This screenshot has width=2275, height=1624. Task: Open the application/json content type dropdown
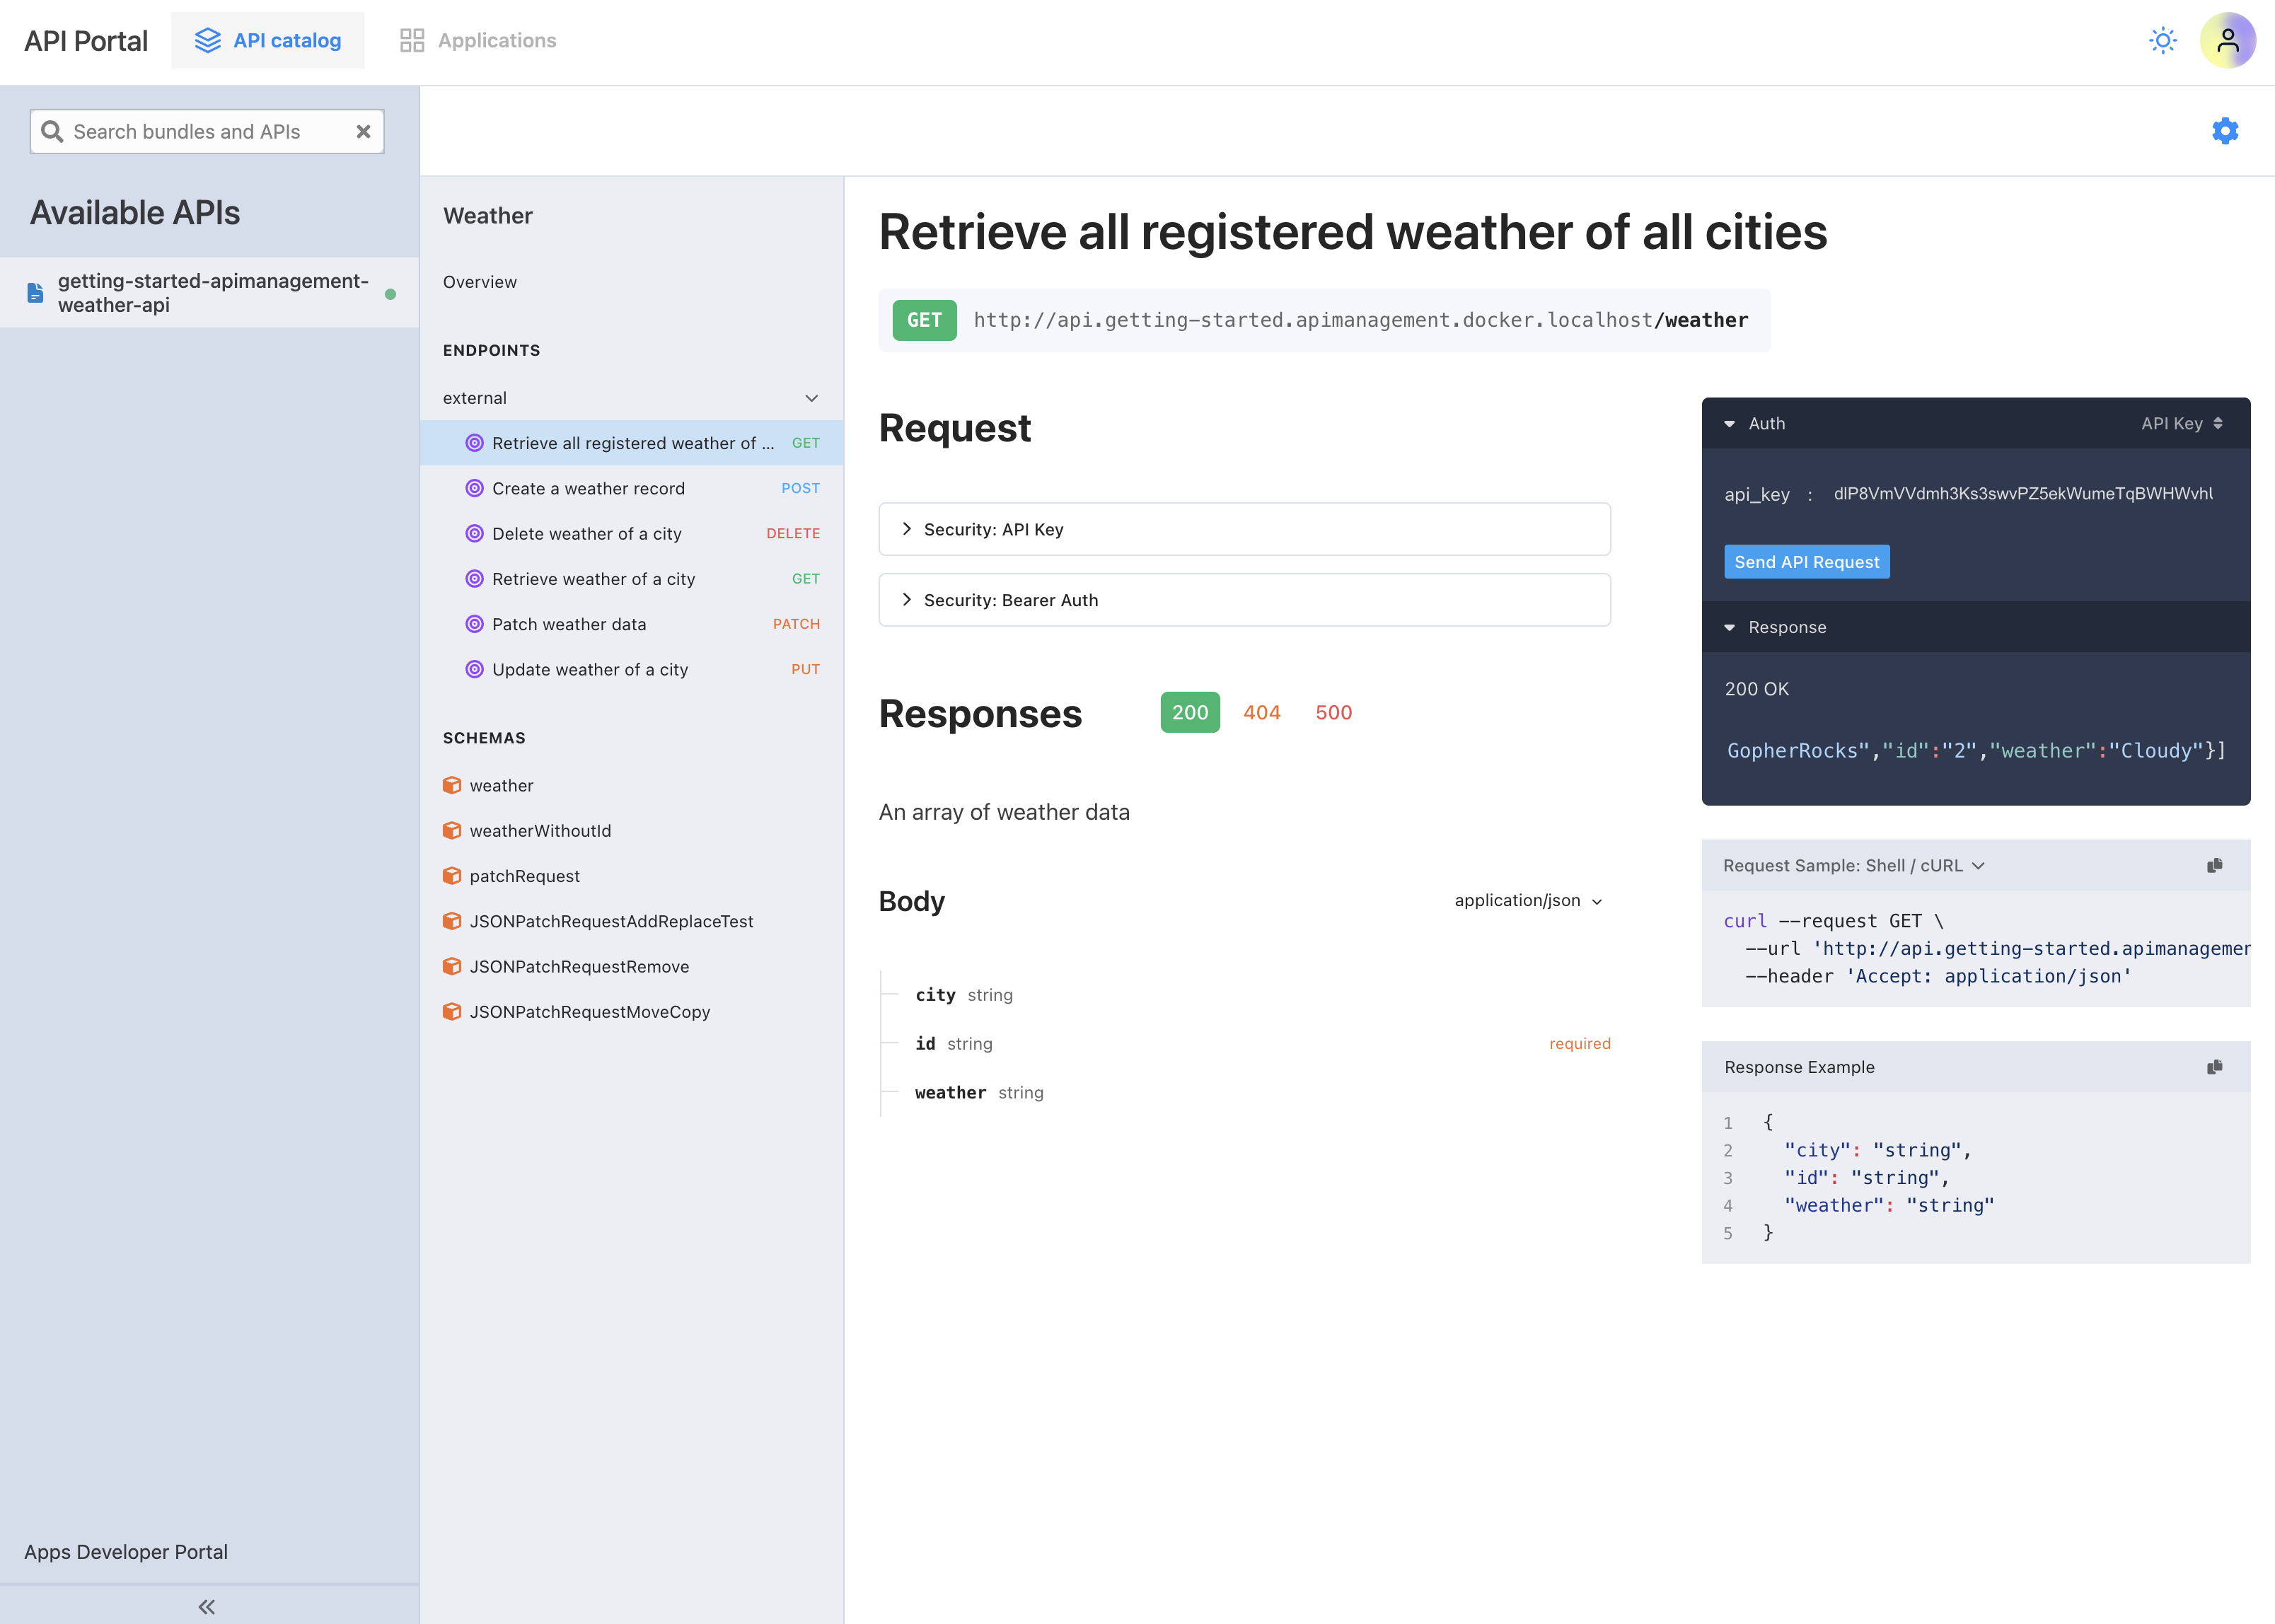[1527, 901]
